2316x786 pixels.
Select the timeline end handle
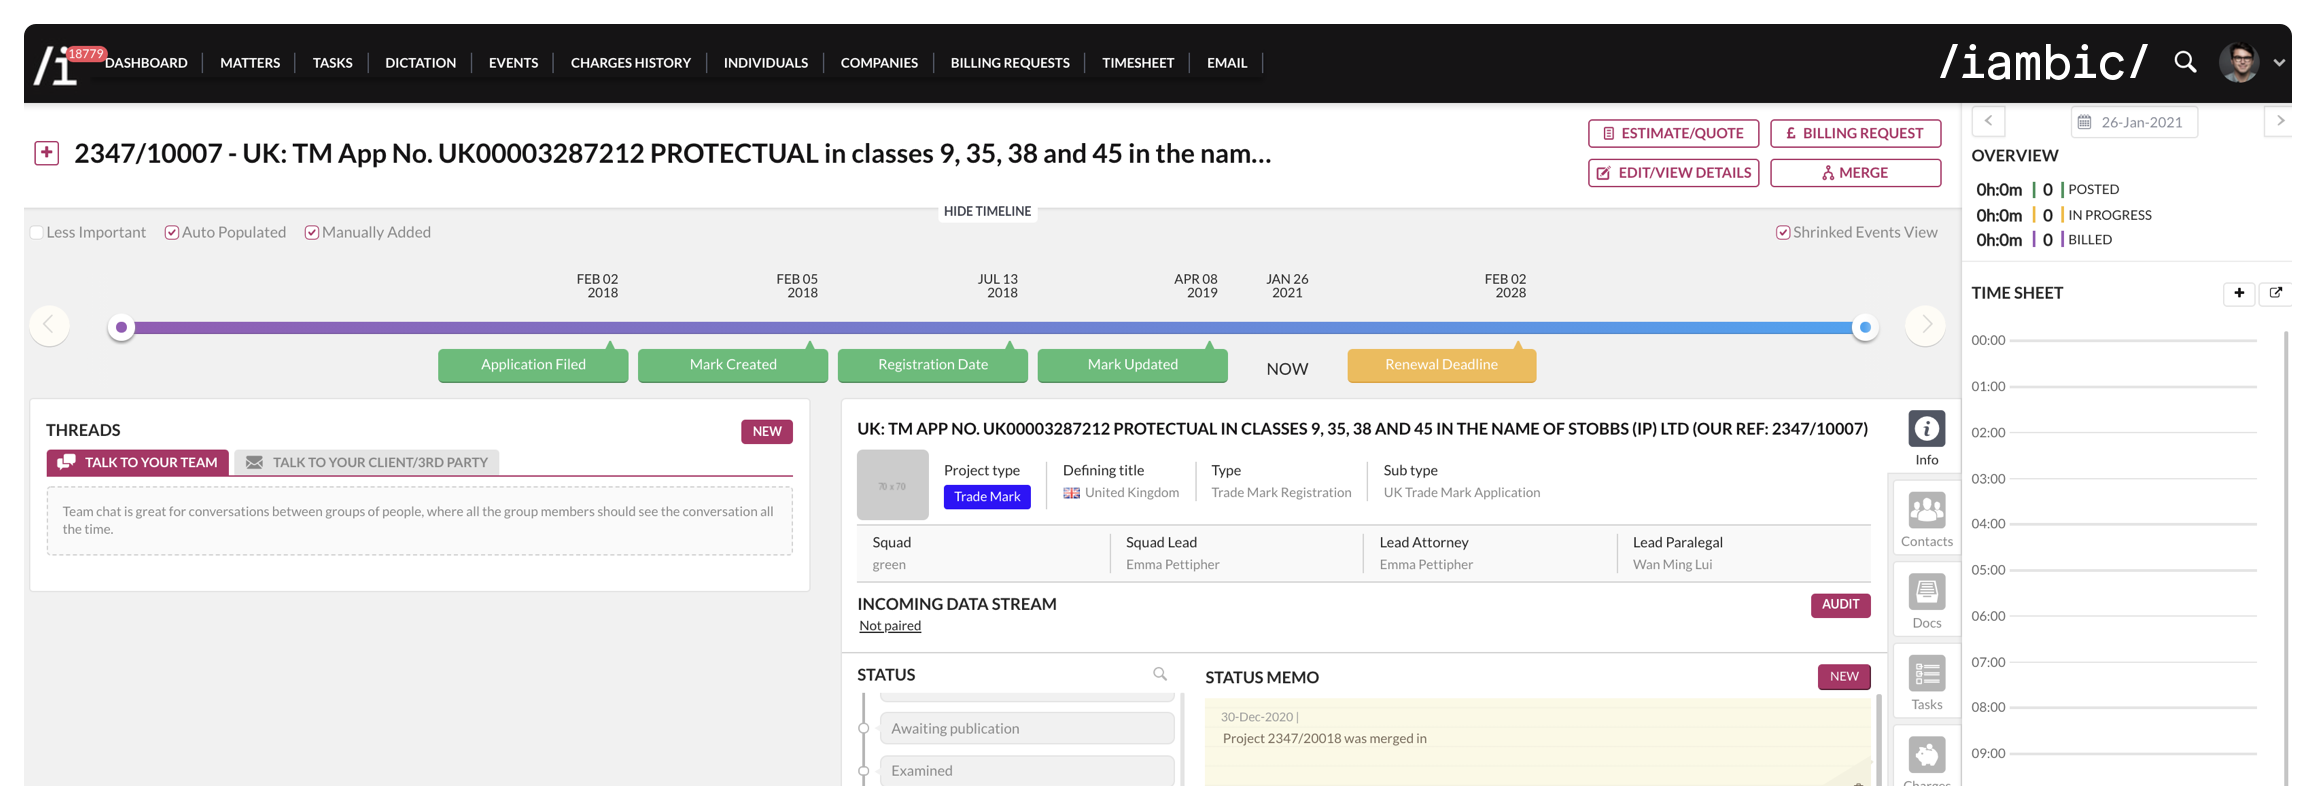pos(1864,327)
